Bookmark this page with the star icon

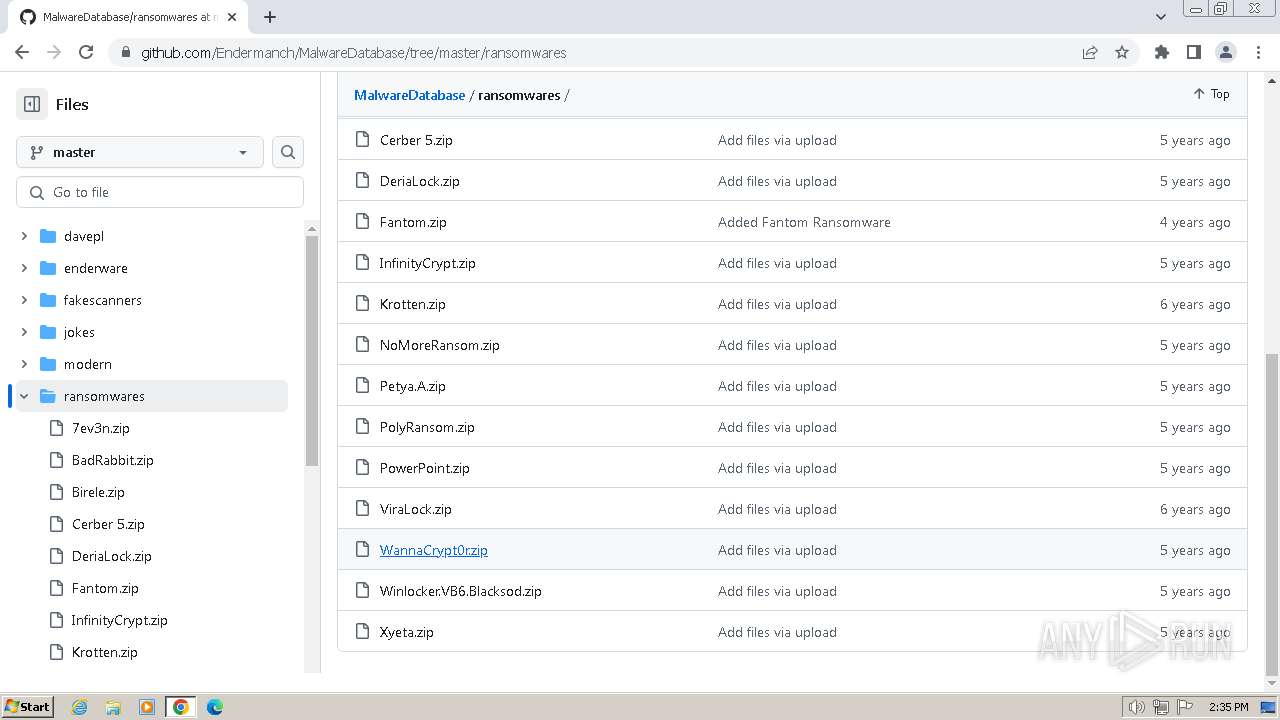coord(1122,52)
